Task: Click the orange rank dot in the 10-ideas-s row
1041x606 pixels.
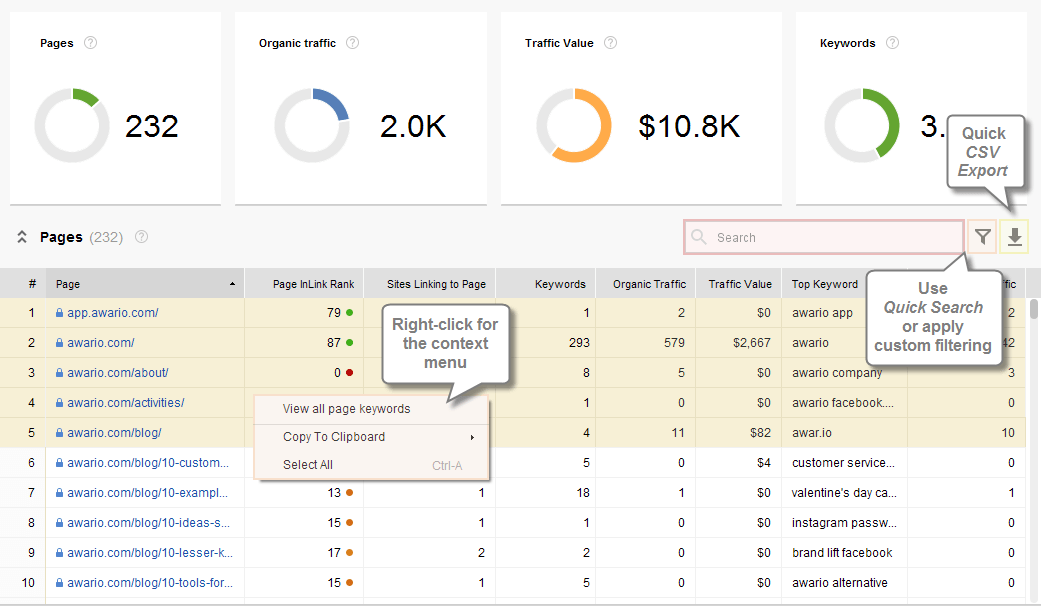Action: click(349, 523)
